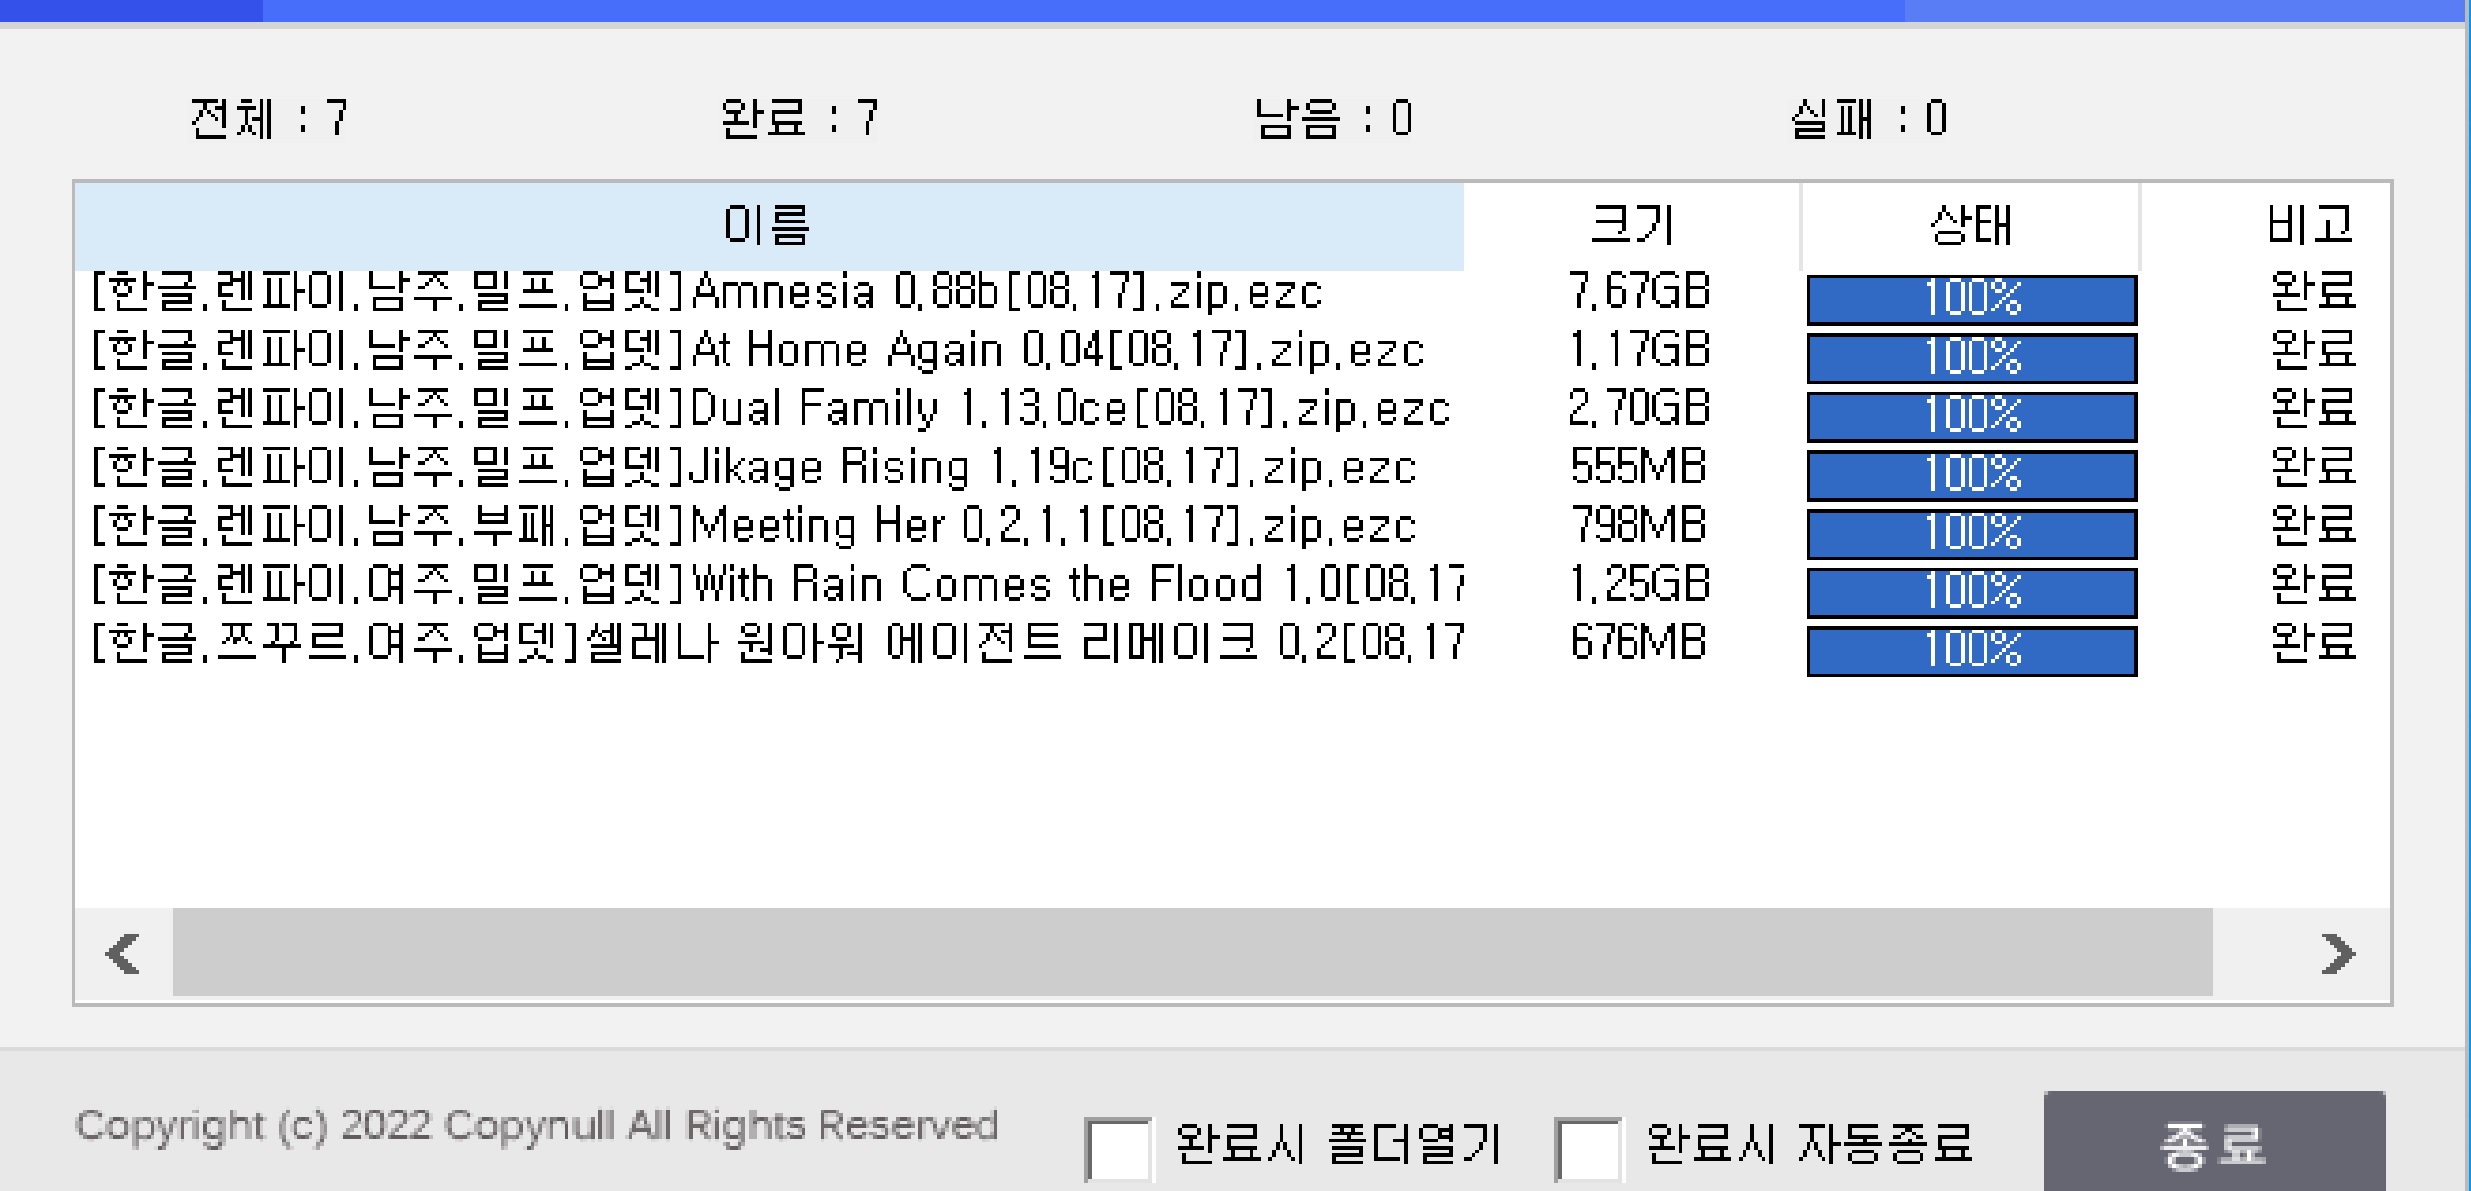Image resolution: width=2471 pixels, height=1191 pixels.
Task: Click progress bar of 676MB file
Action: coord(1971,651)
